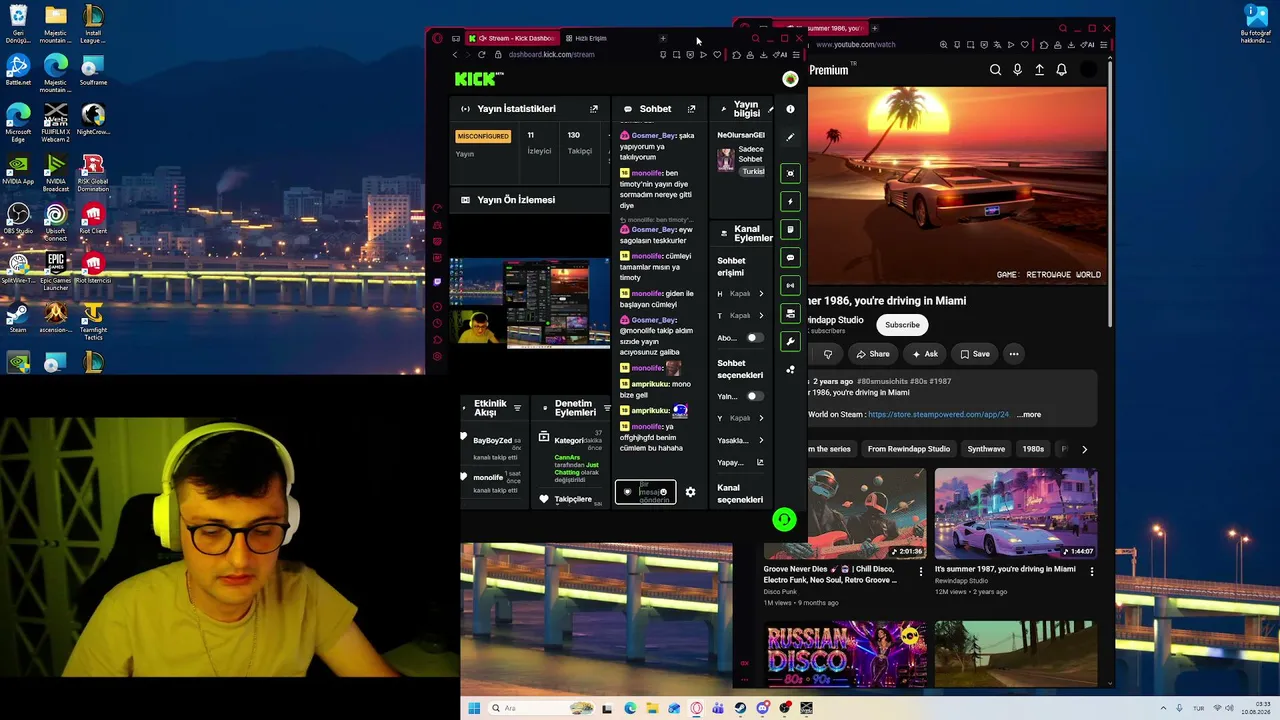Open Kick profile avatar menu

[790, 79]
